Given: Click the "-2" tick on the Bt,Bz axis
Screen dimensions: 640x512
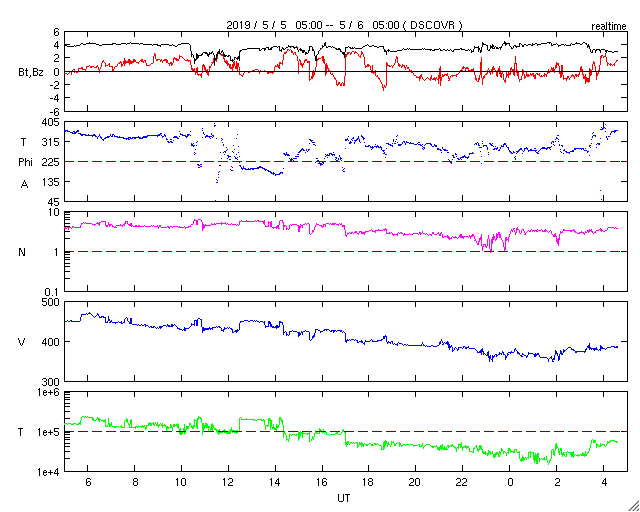Looking at the screenshot, I should coord(54,85).
